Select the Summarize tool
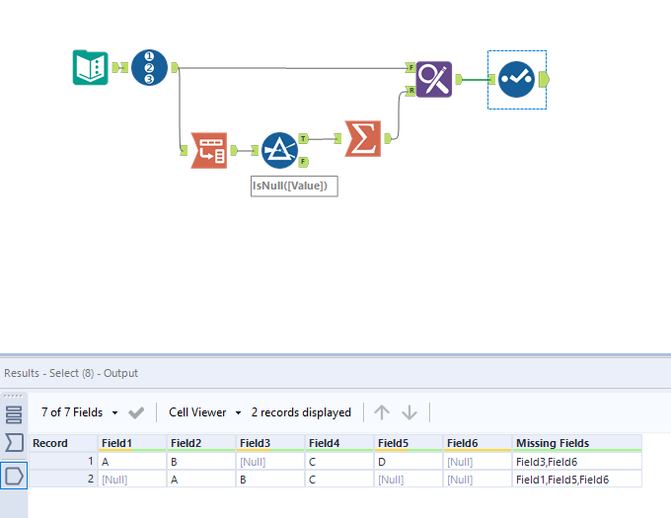 click(363, 138)
